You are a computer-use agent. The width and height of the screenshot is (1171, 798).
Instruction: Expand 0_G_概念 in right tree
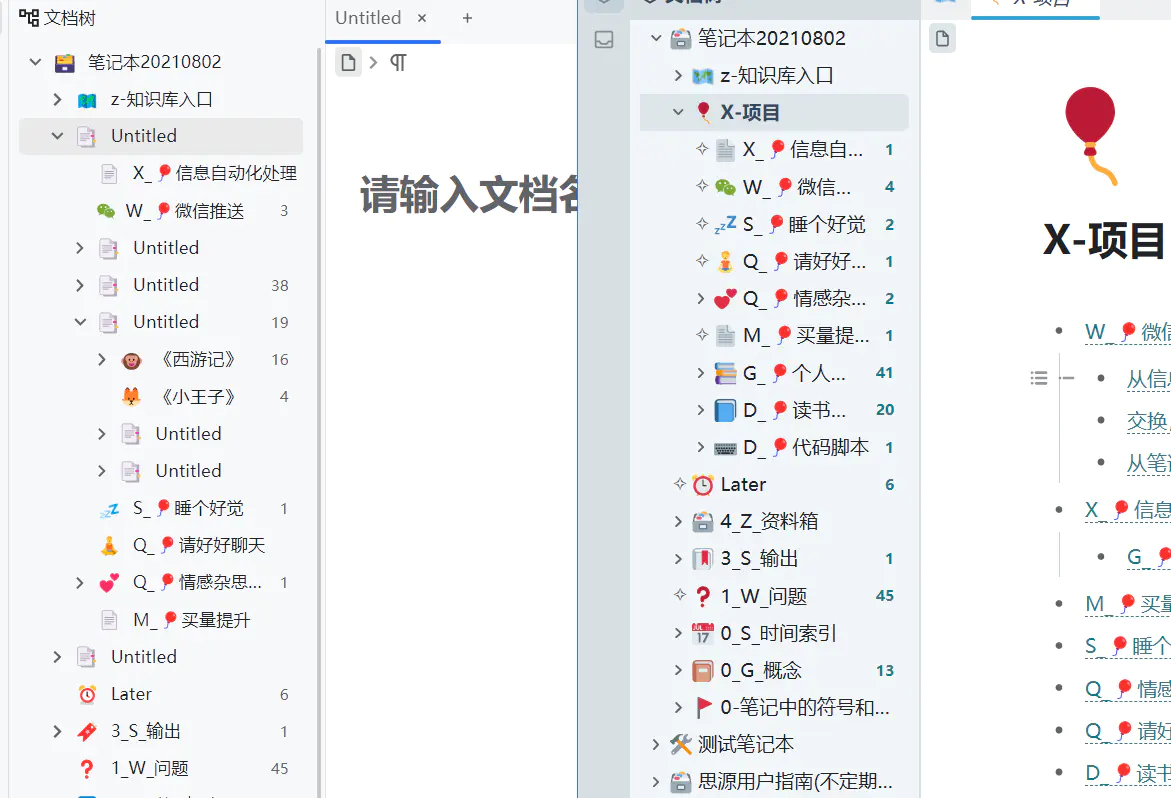click(678, 670)
